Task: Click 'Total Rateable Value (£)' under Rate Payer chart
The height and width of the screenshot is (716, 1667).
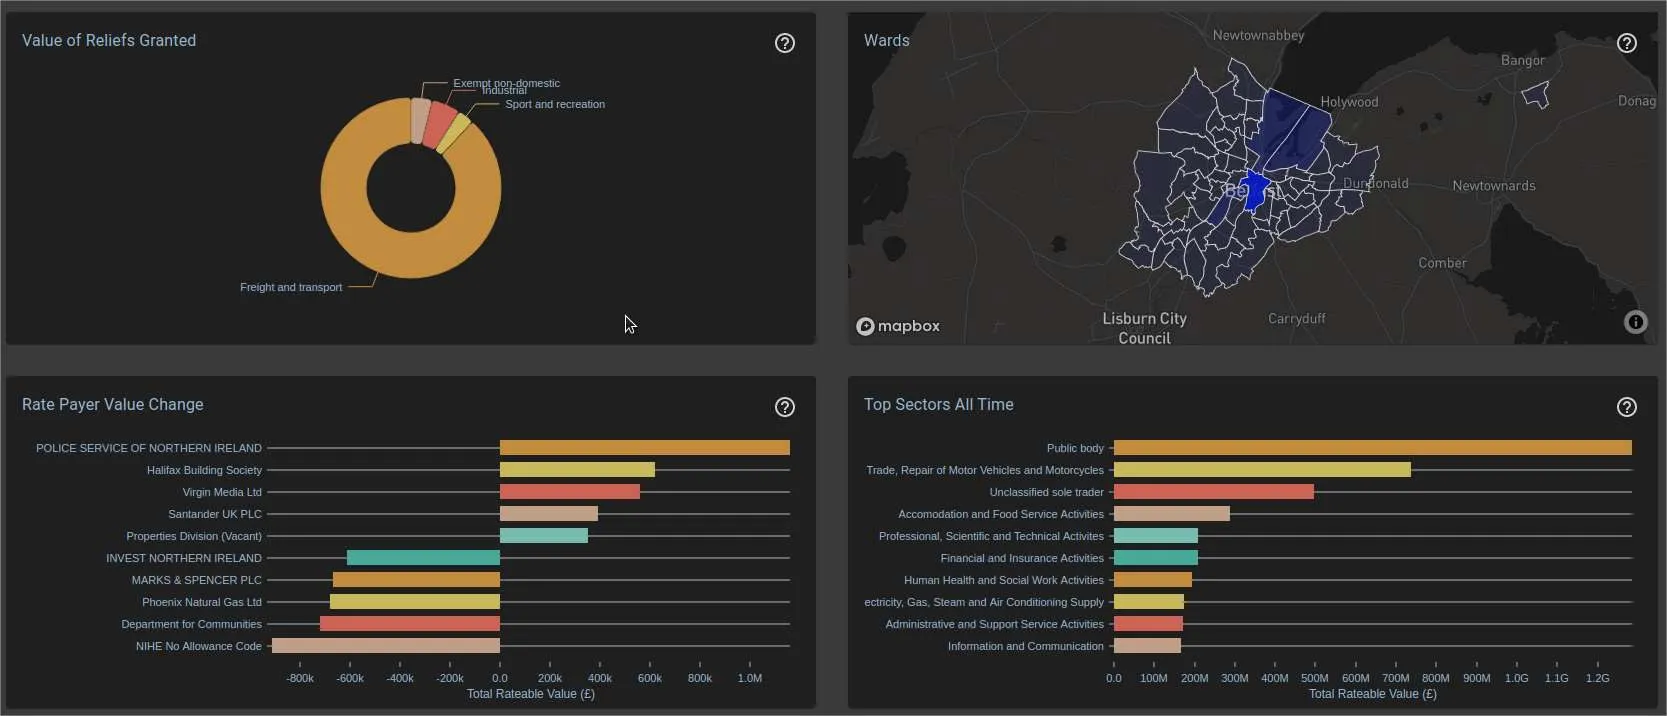Action: click(x=531, y=694)
